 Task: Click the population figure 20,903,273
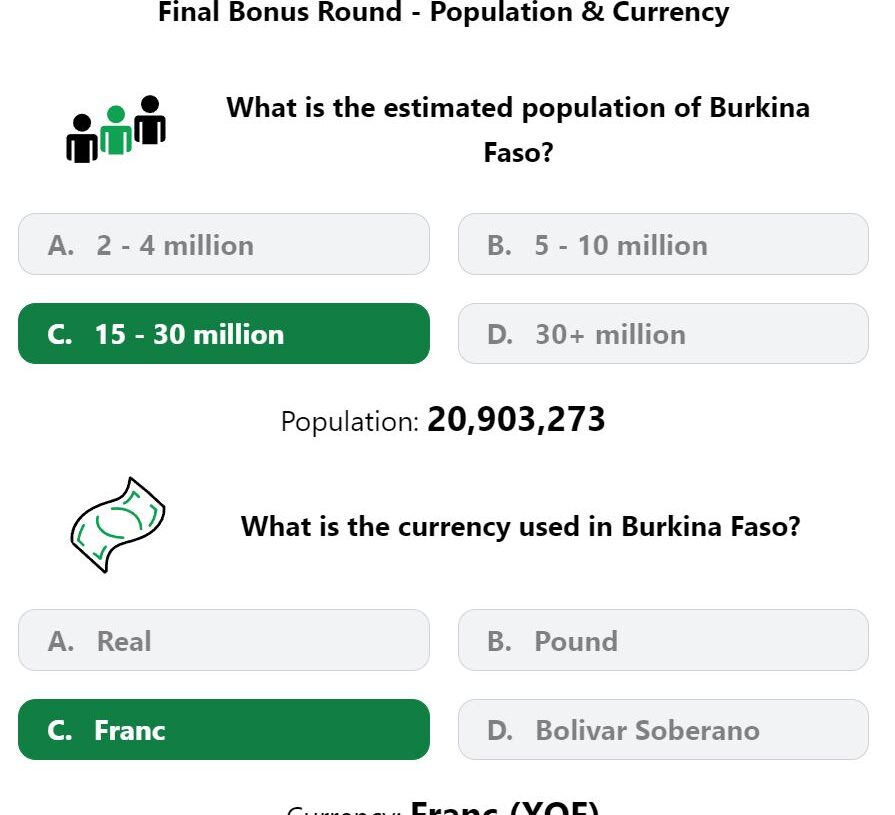(516, 419)
